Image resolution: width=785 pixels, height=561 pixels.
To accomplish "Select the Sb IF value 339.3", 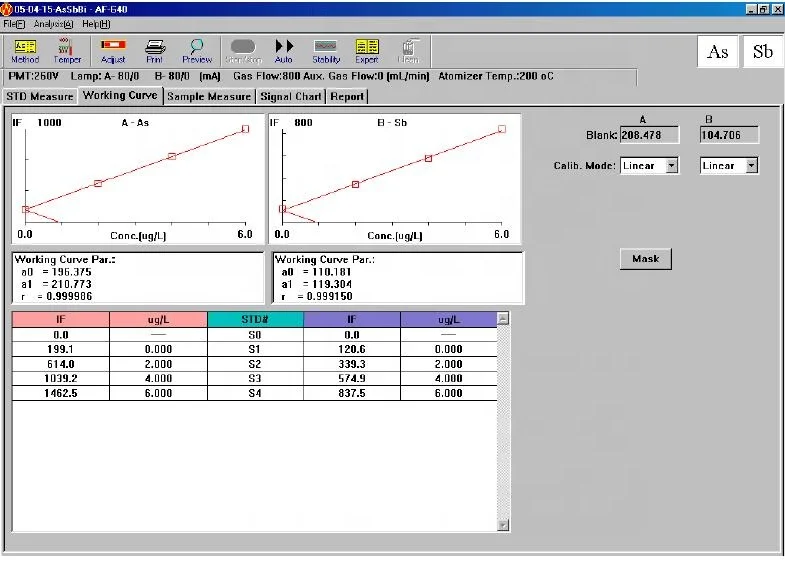I will pos(351,364).
